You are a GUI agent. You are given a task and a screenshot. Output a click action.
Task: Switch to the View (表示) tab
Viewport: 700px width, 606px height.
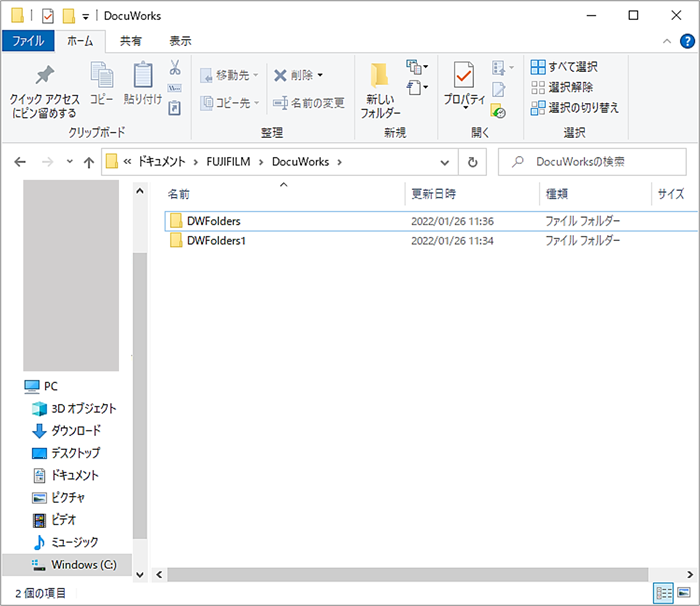(180, 41)
